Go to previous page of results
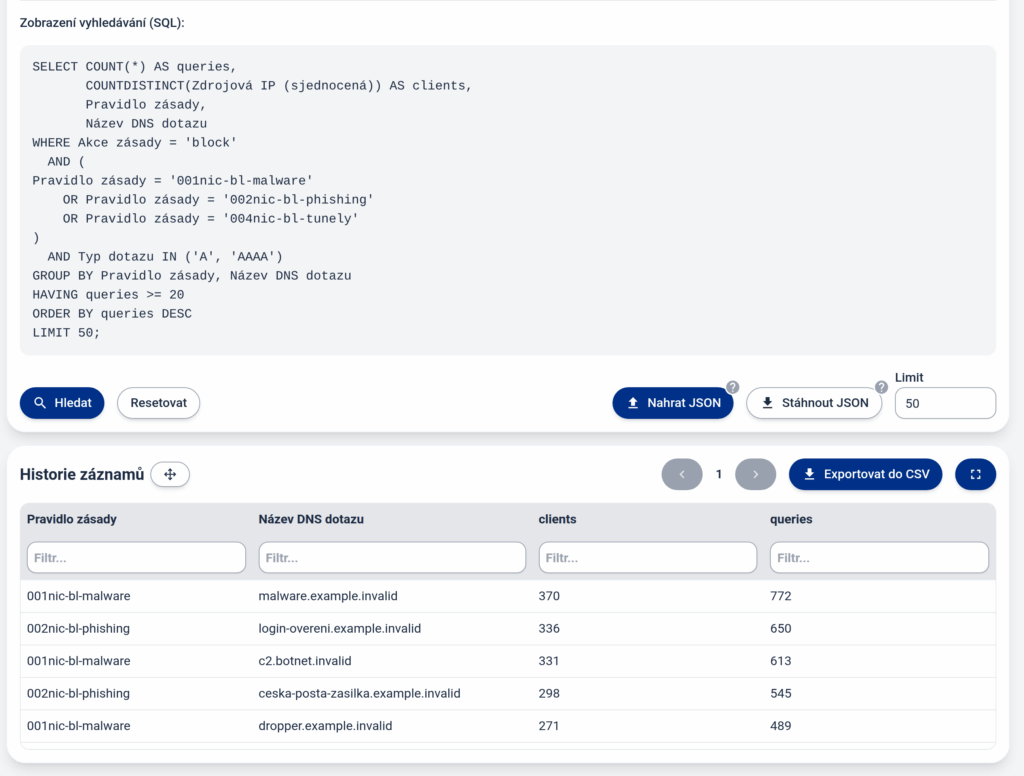This screenshot has height=776, width=1024. pyautogui.click(x=682, y=474)
